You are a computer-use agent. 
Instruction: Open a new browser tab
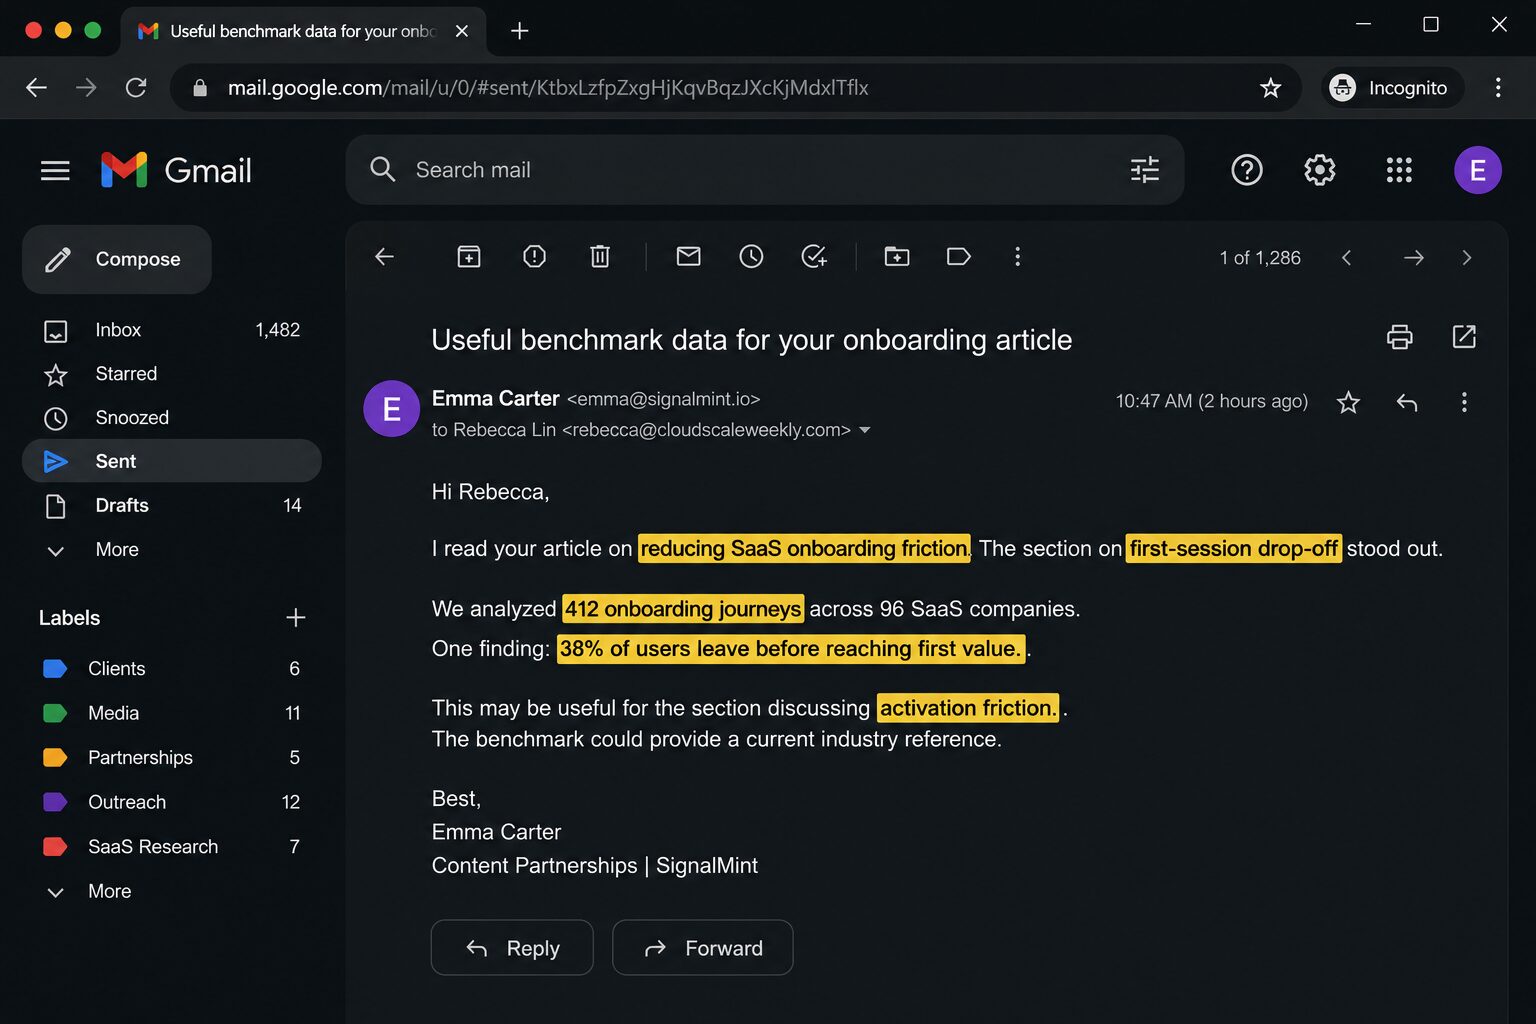[519, 31]
